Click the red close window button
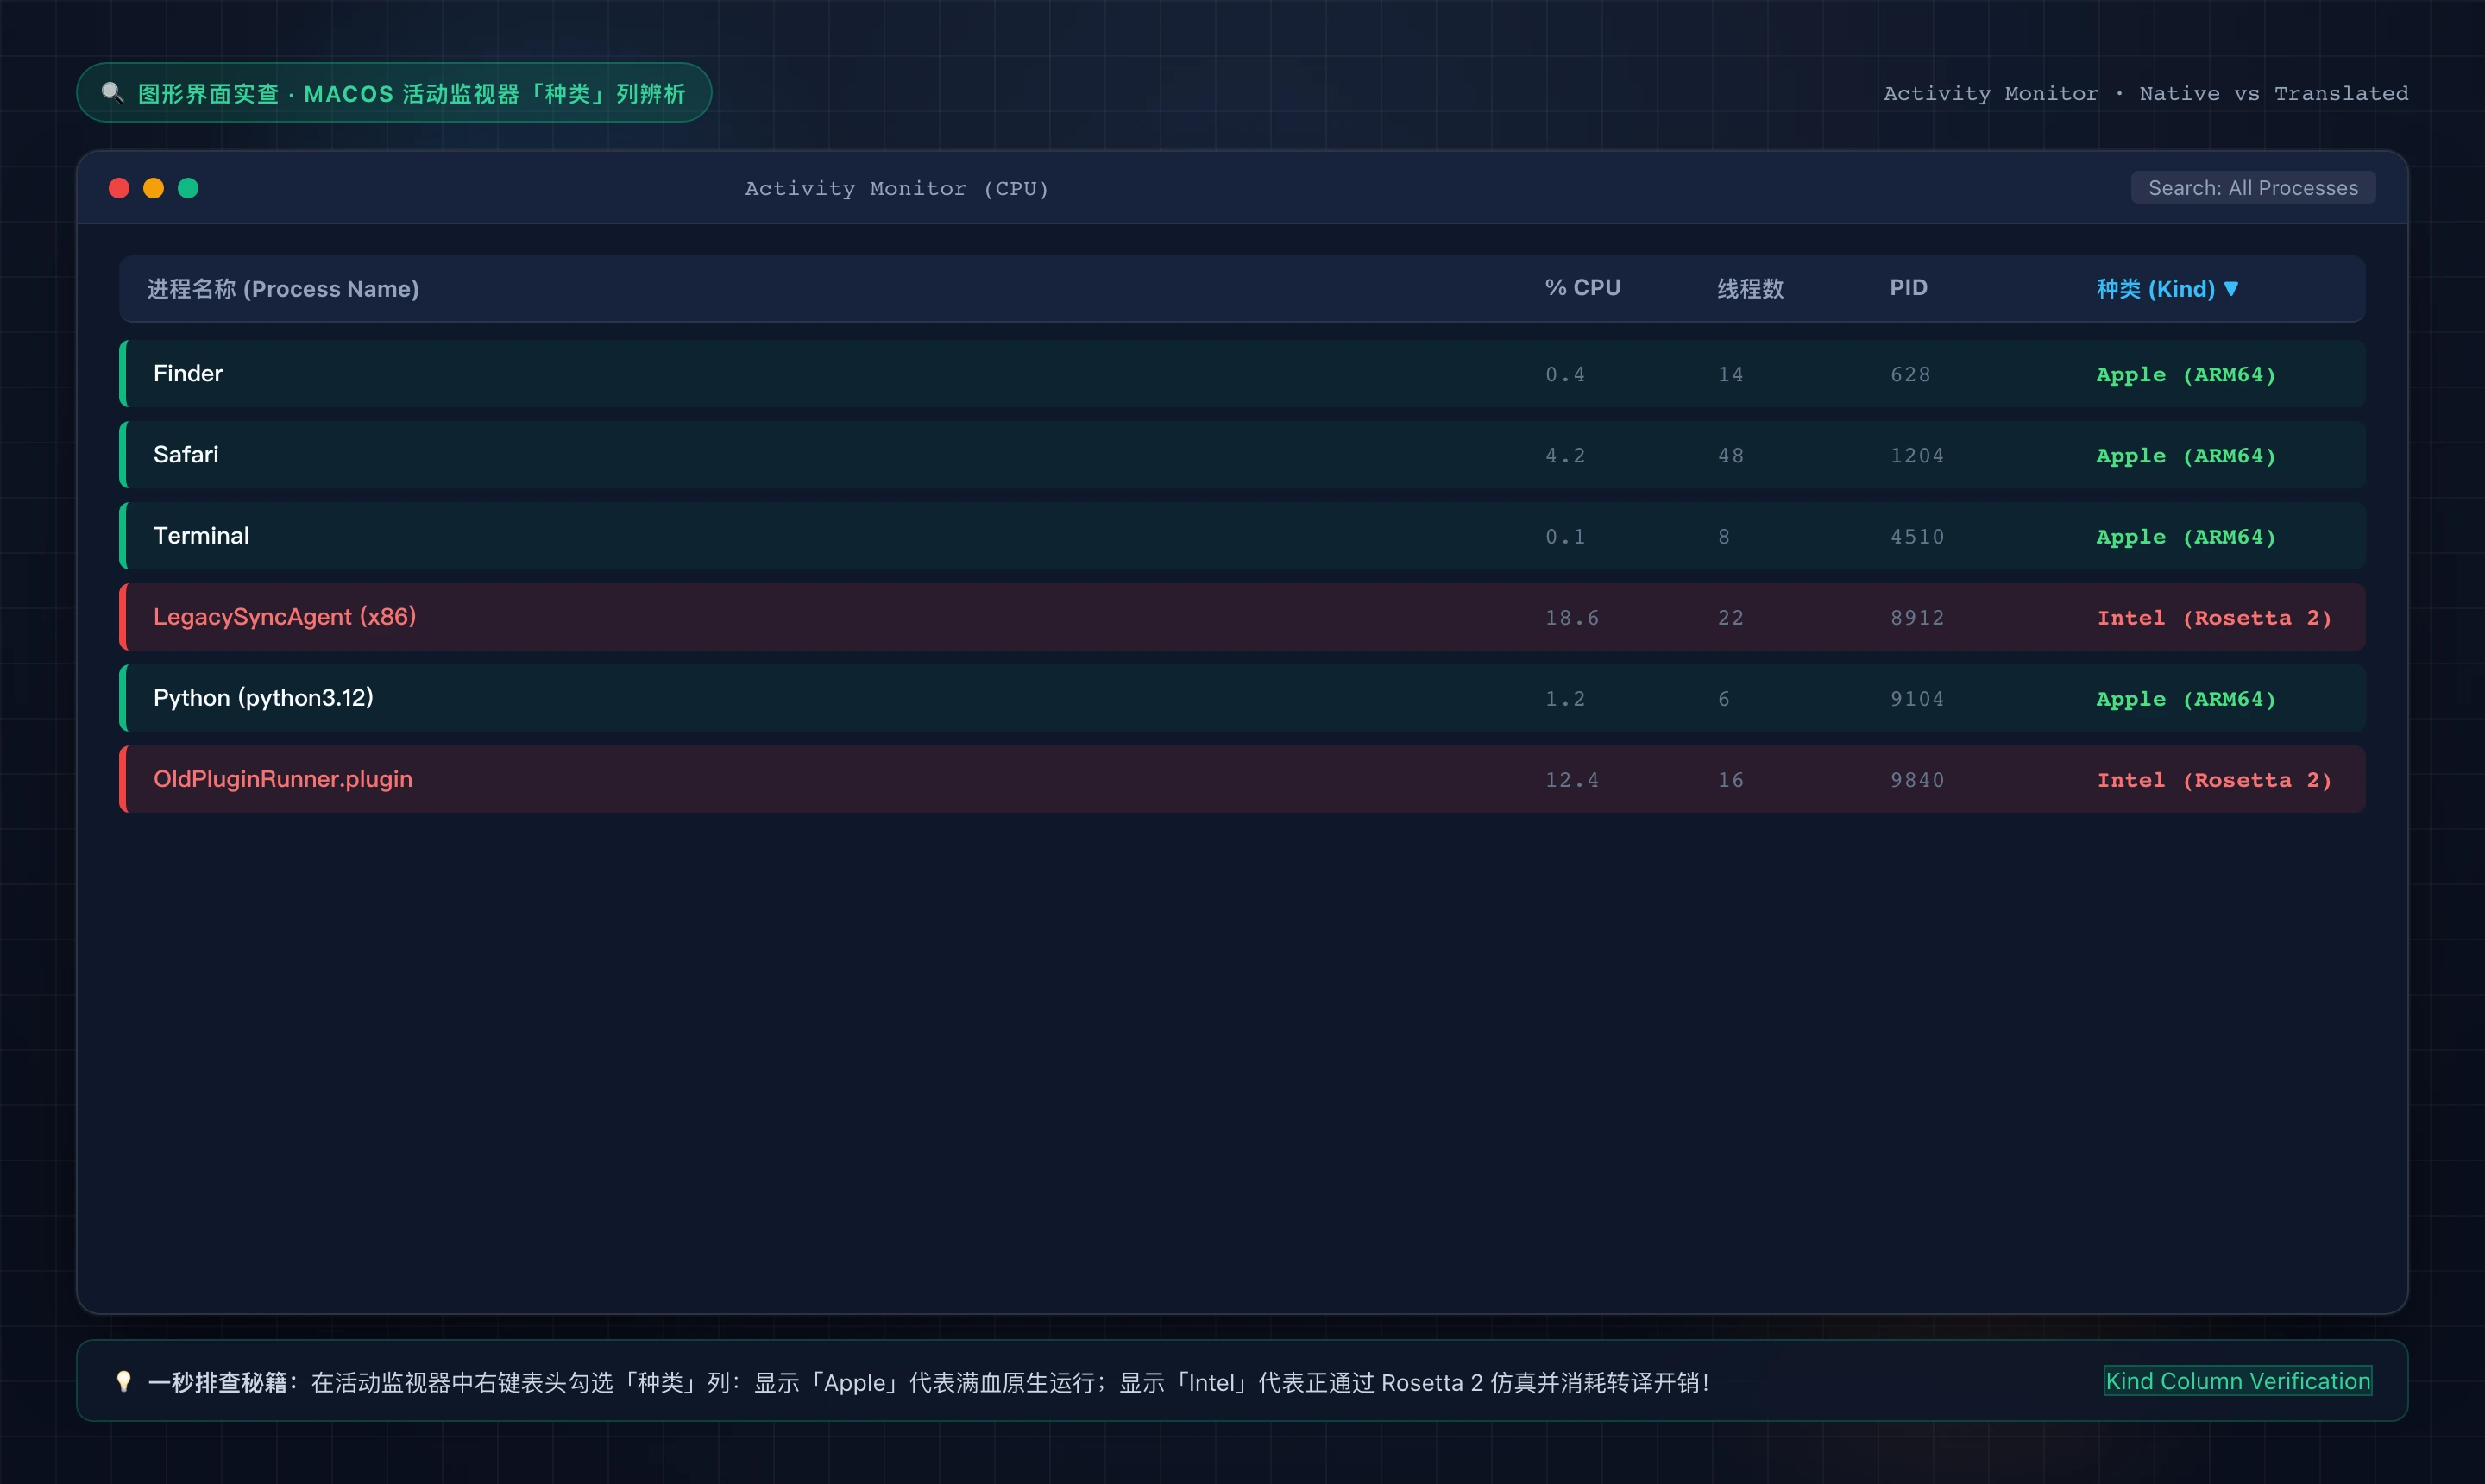Screen dimensions: 2485x1484 (119, 188)
